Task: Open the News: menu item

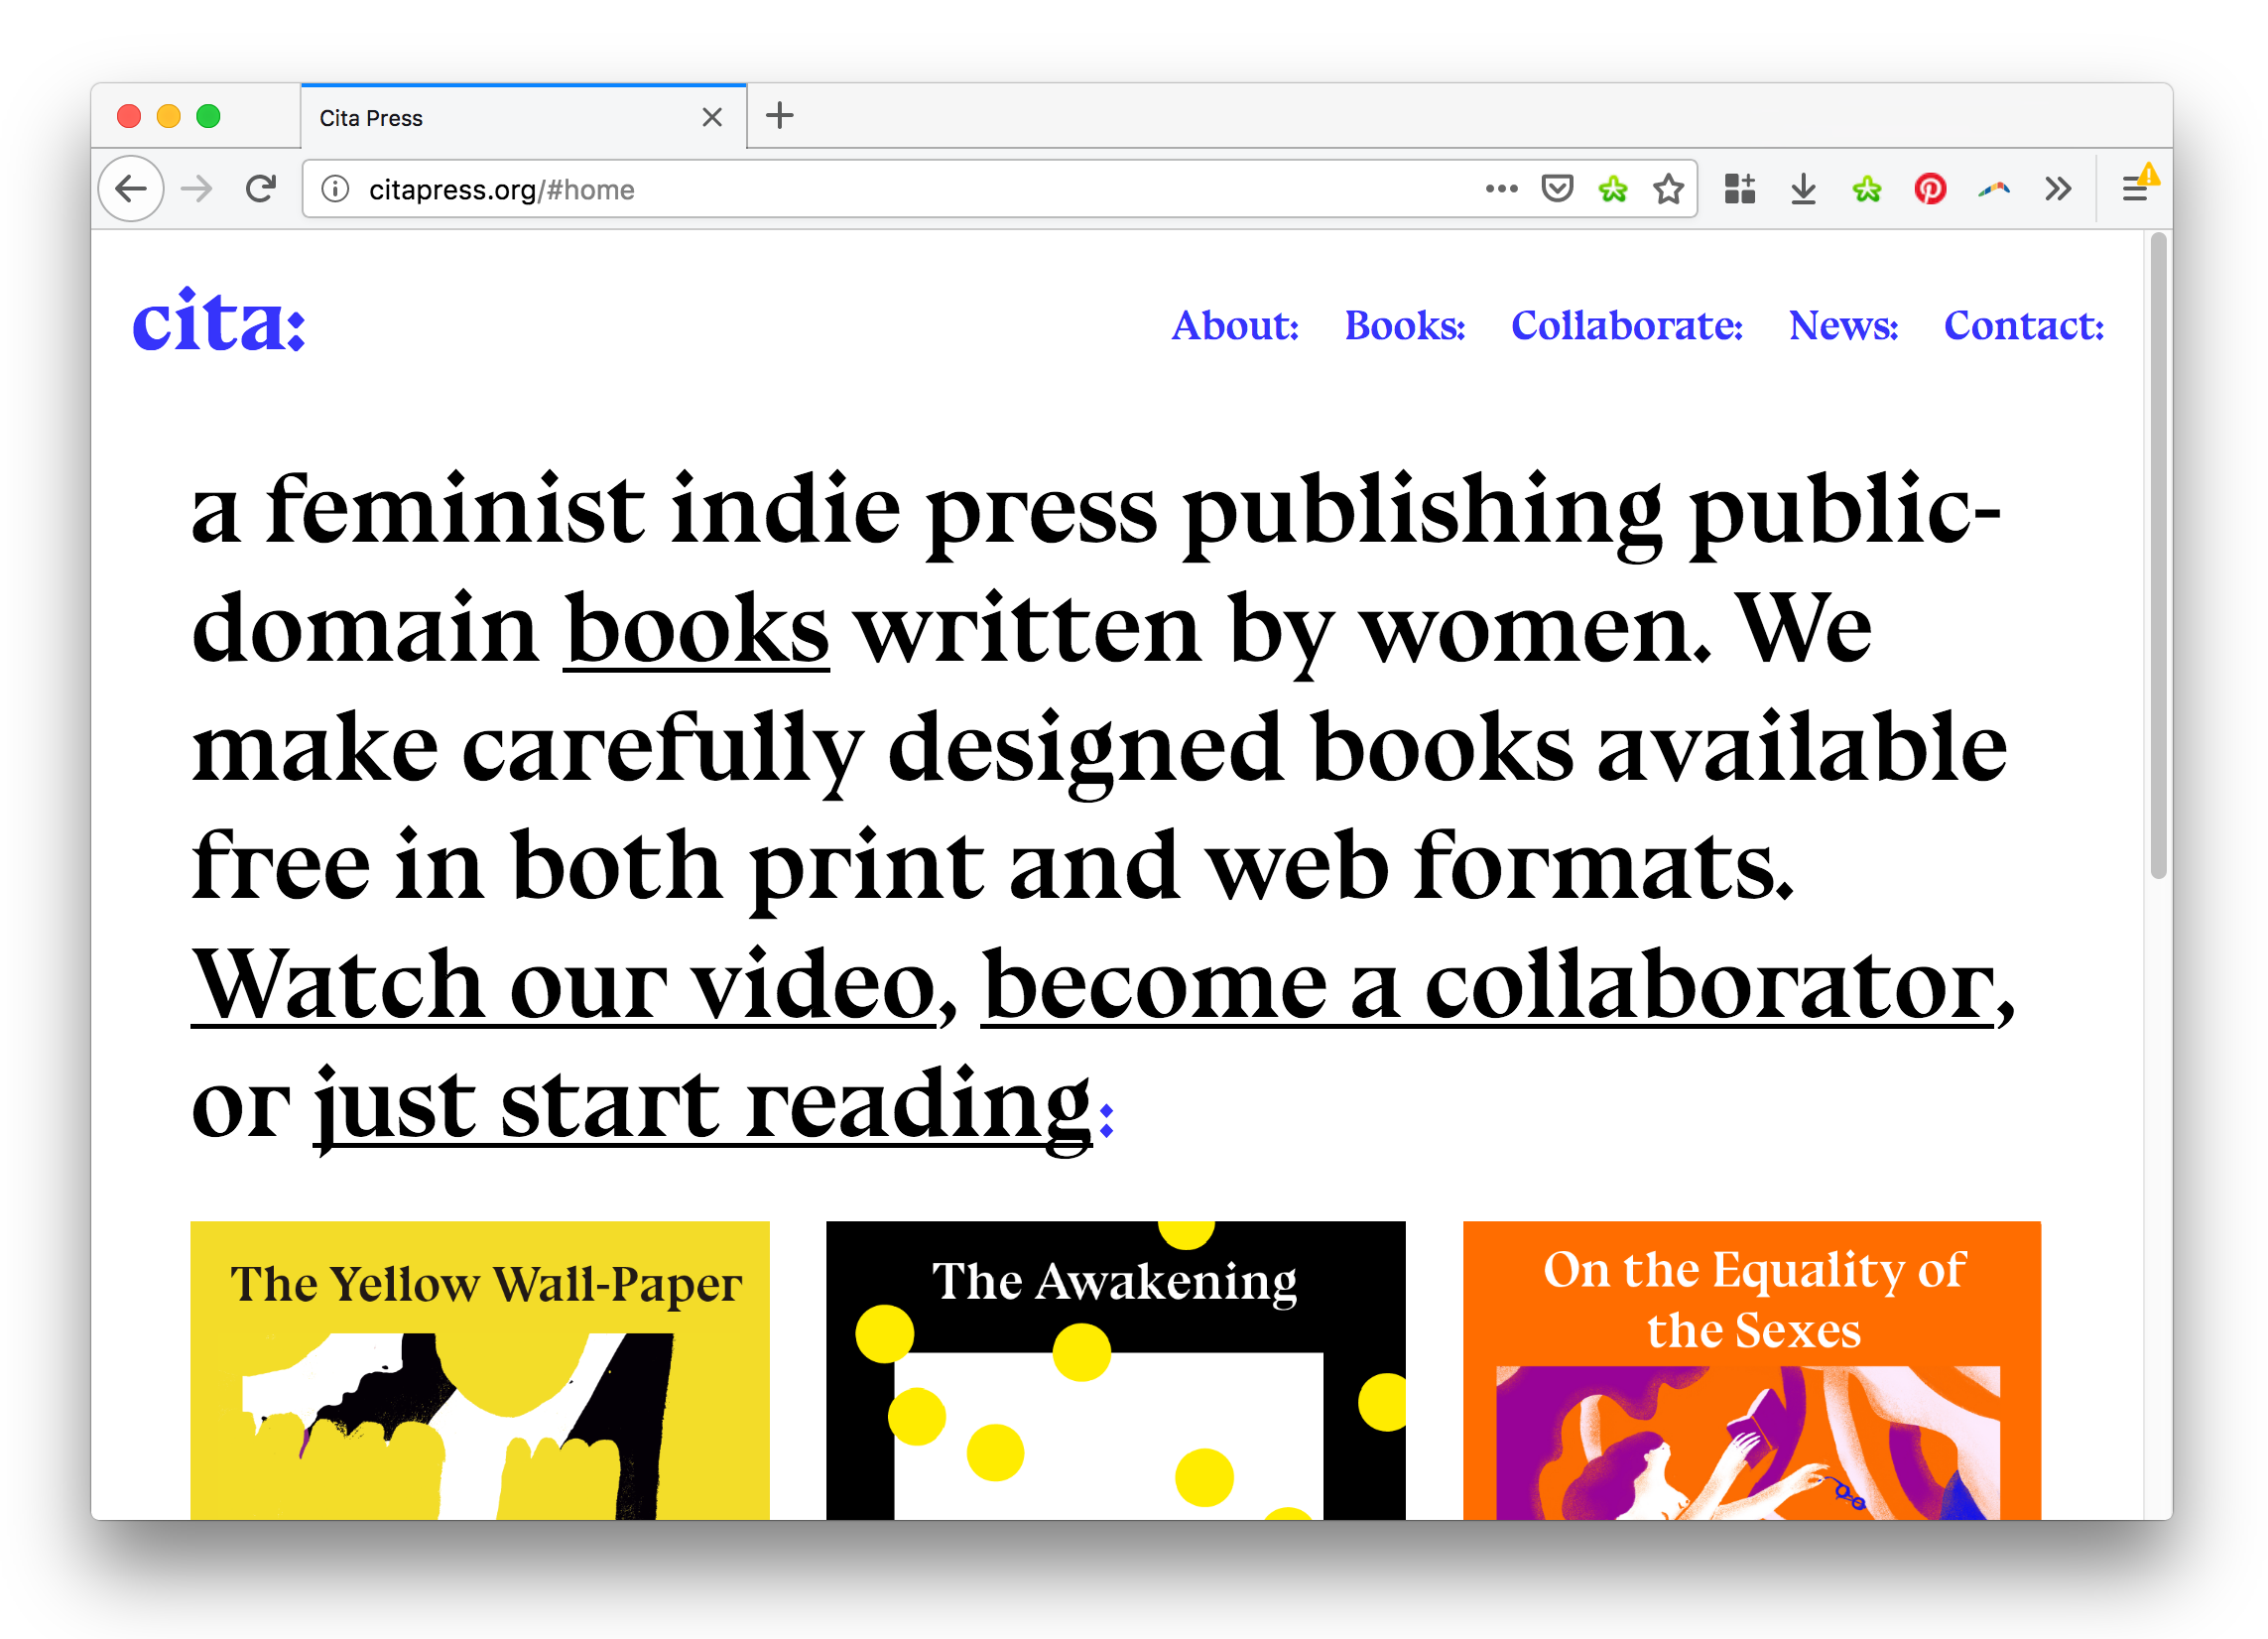Action: coord(1843,326)
